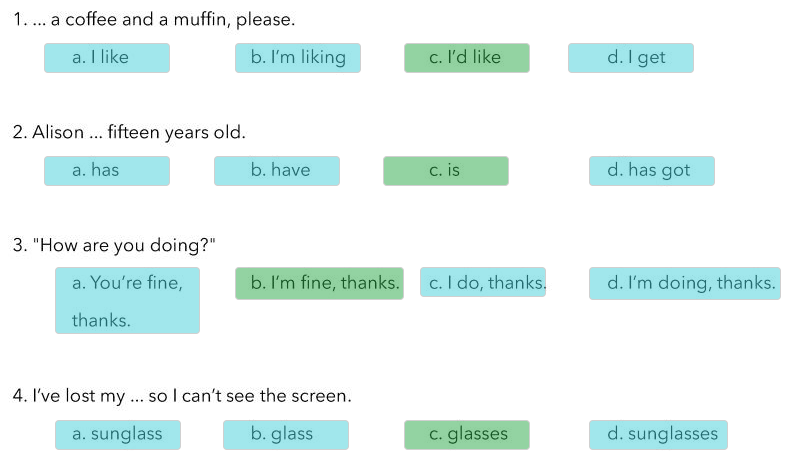Choose answer 'd. has got'

coord(652,171)
